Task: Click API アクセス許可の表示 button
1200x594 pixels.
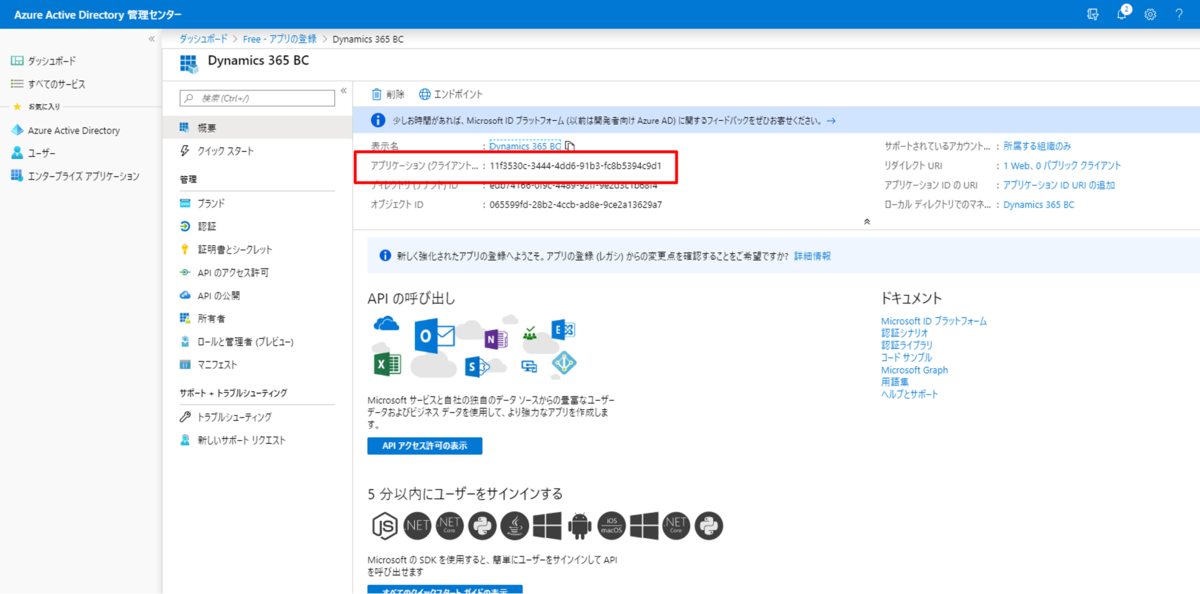Action: point(424,446)
